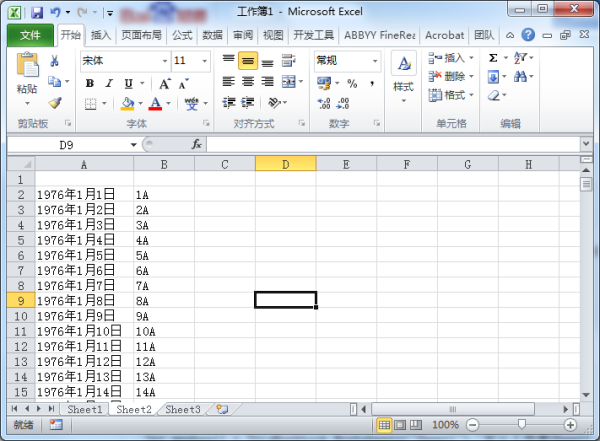Image resolution: width=600 pixels, height=441 pixels.
Task: Click the borders grid icon
Action: (91, 104)
